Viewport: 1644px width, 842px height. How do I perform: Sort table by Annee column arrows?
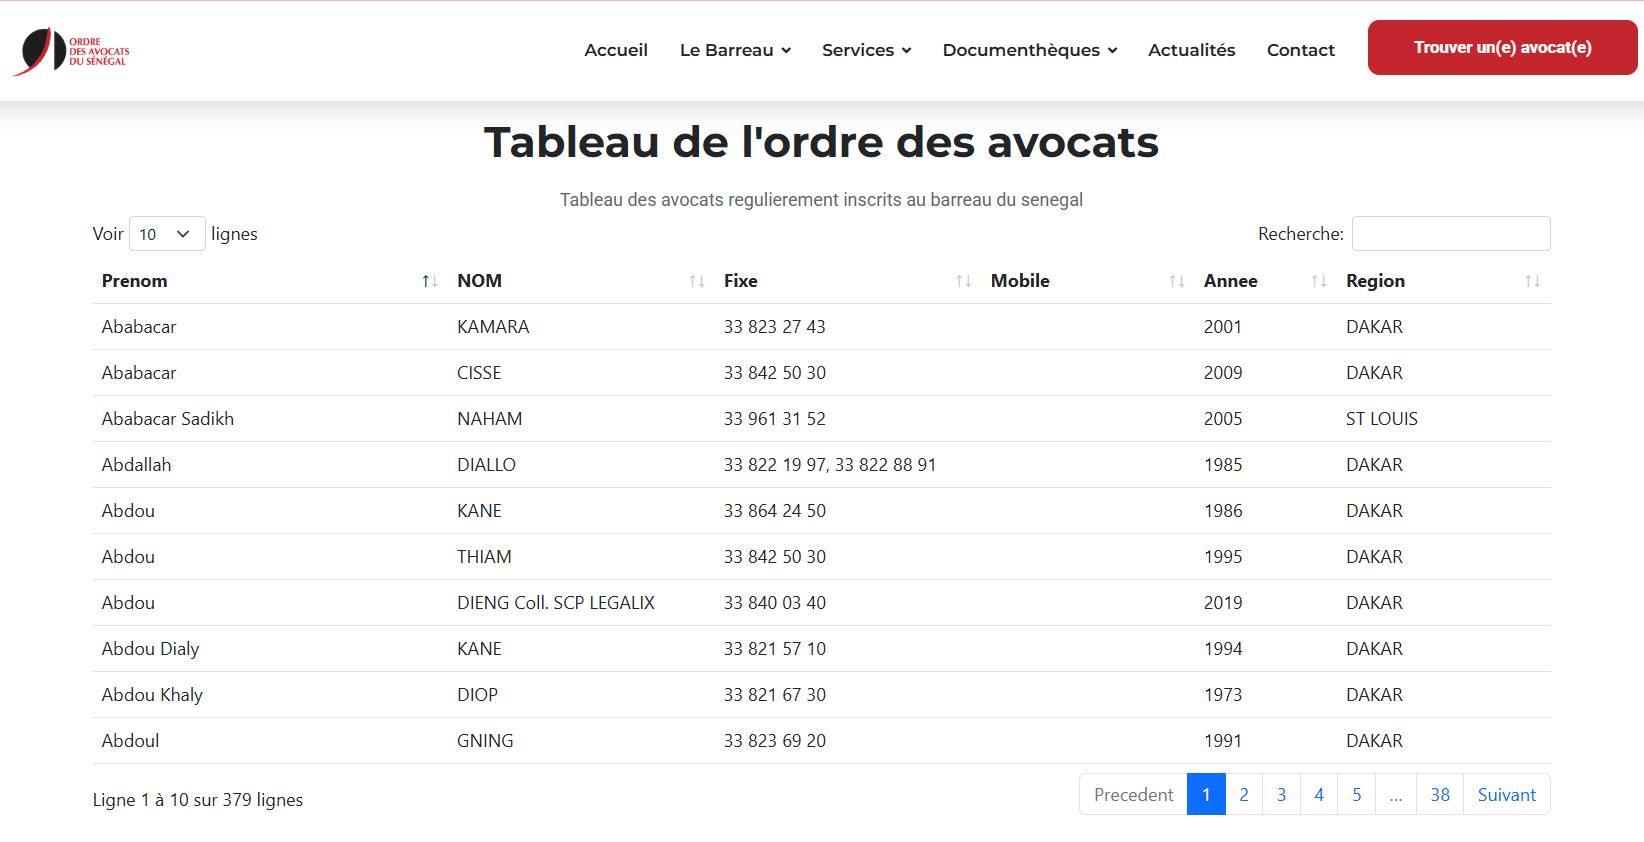click(1319, 281)
